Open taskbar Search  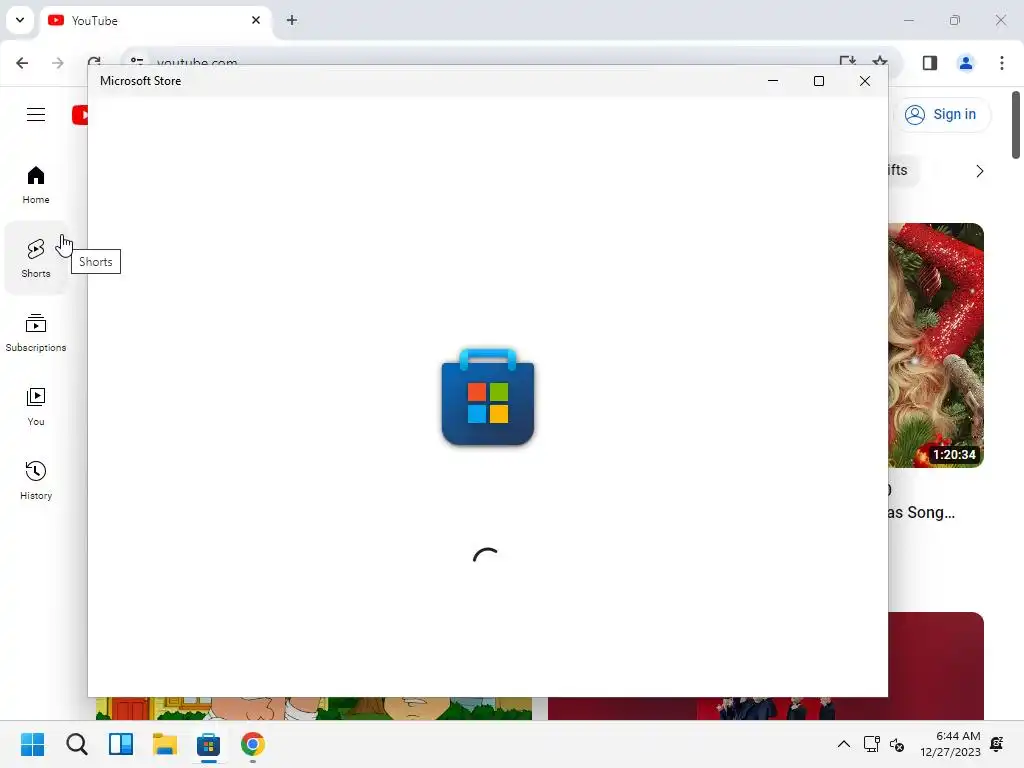(x=76, y=744)
